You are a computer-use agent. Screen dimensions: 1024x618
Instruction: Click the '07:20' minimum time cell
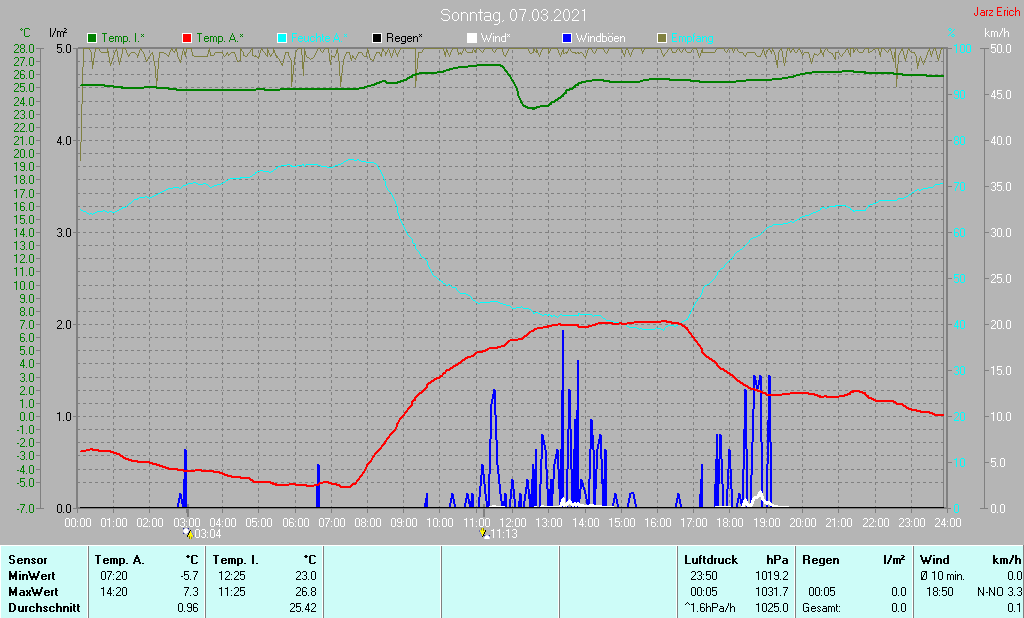[x=114, y=576]
